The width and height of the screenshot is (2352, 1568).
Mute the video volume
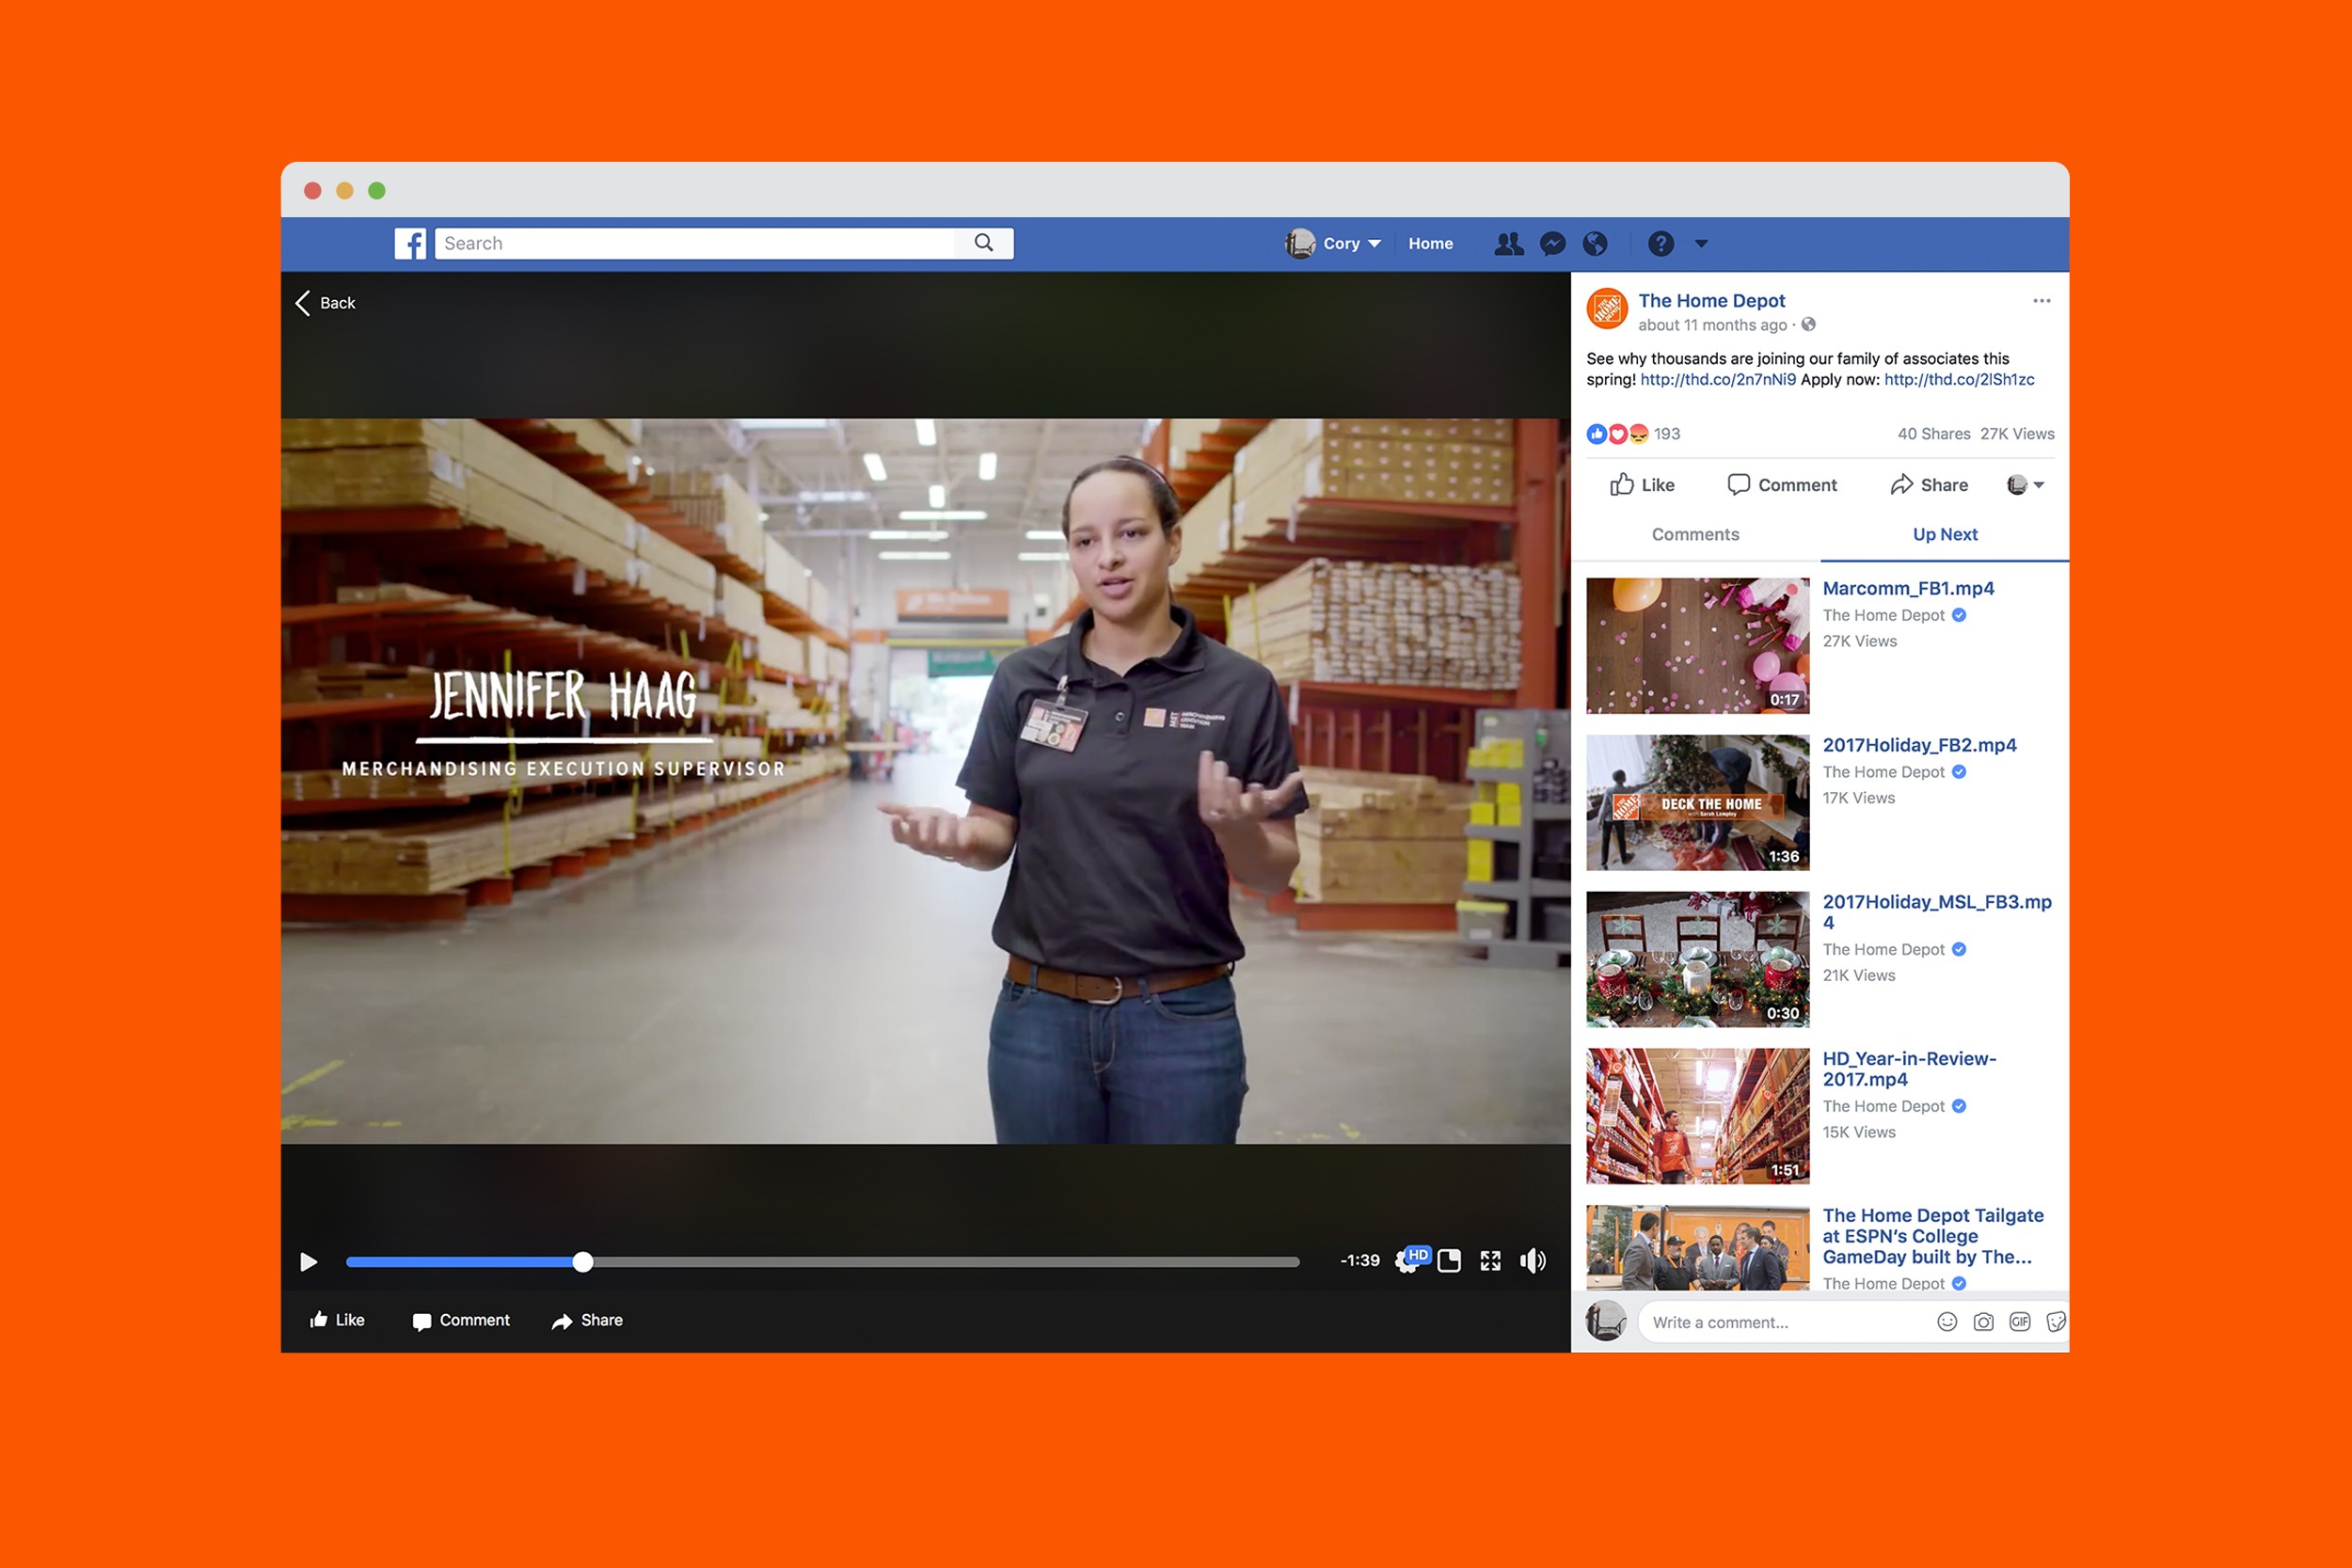tap(1532, 1261)
